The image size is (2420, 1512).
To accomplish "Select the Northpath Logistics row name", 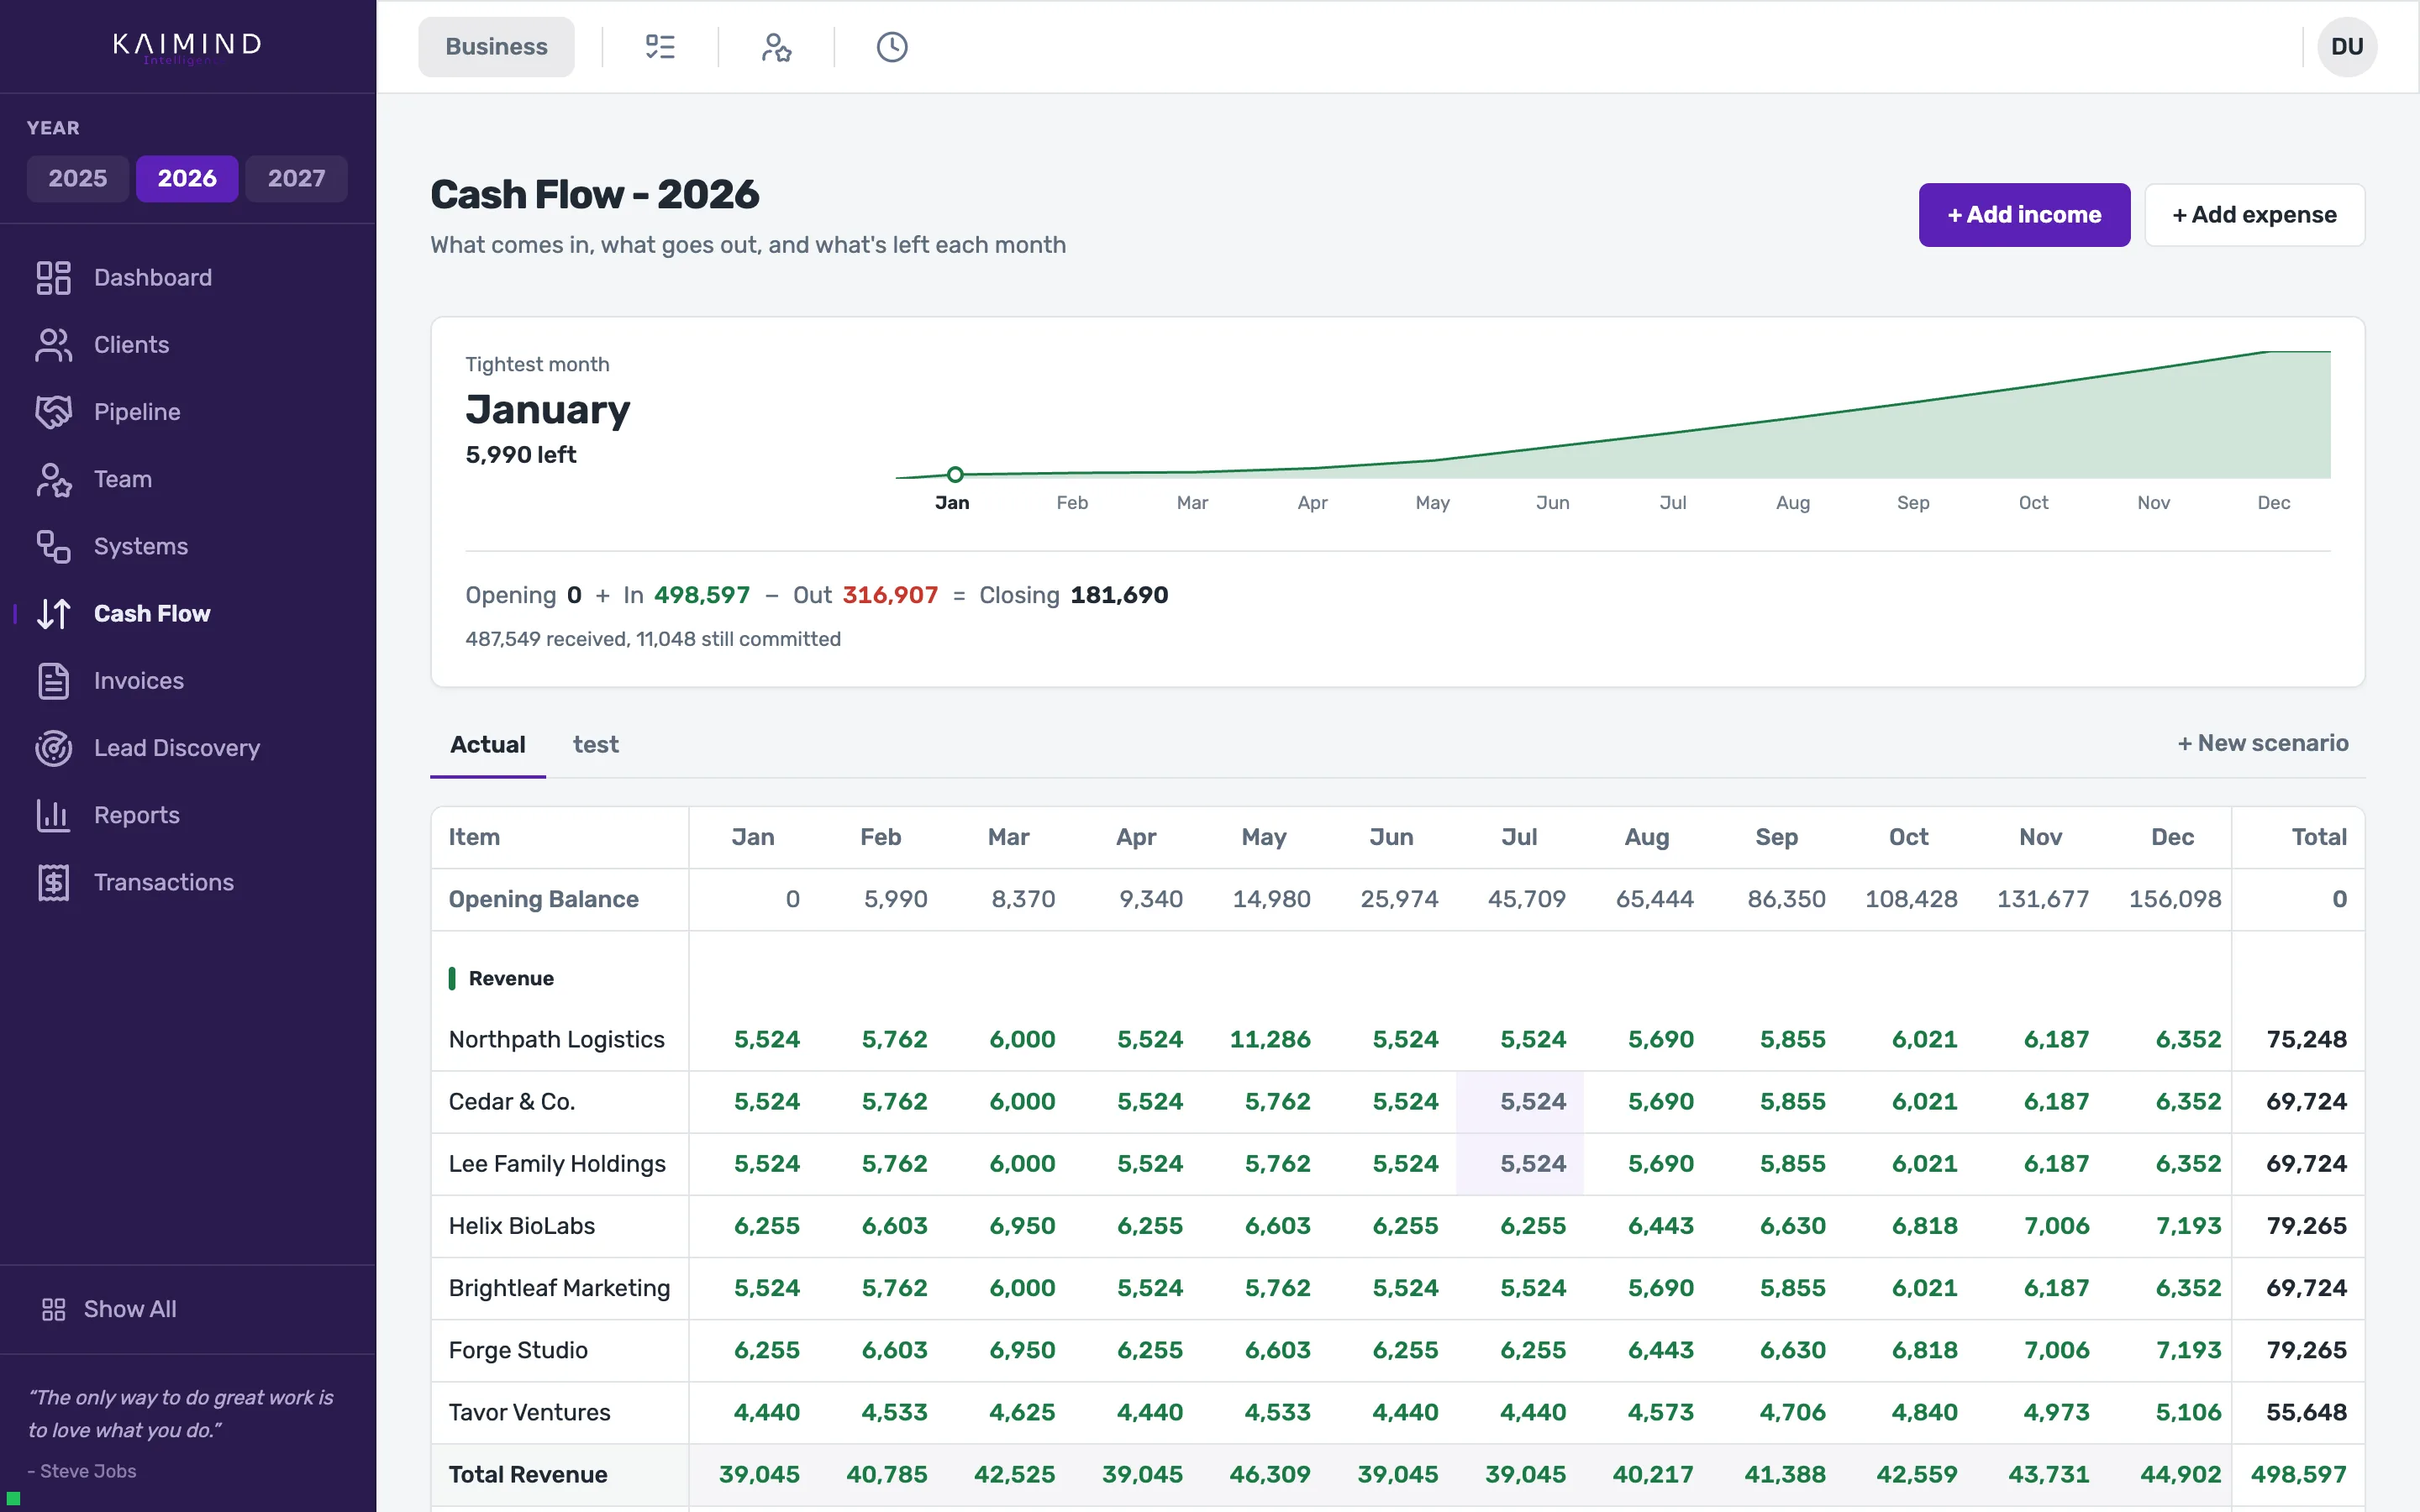I will coord(557,1040).
